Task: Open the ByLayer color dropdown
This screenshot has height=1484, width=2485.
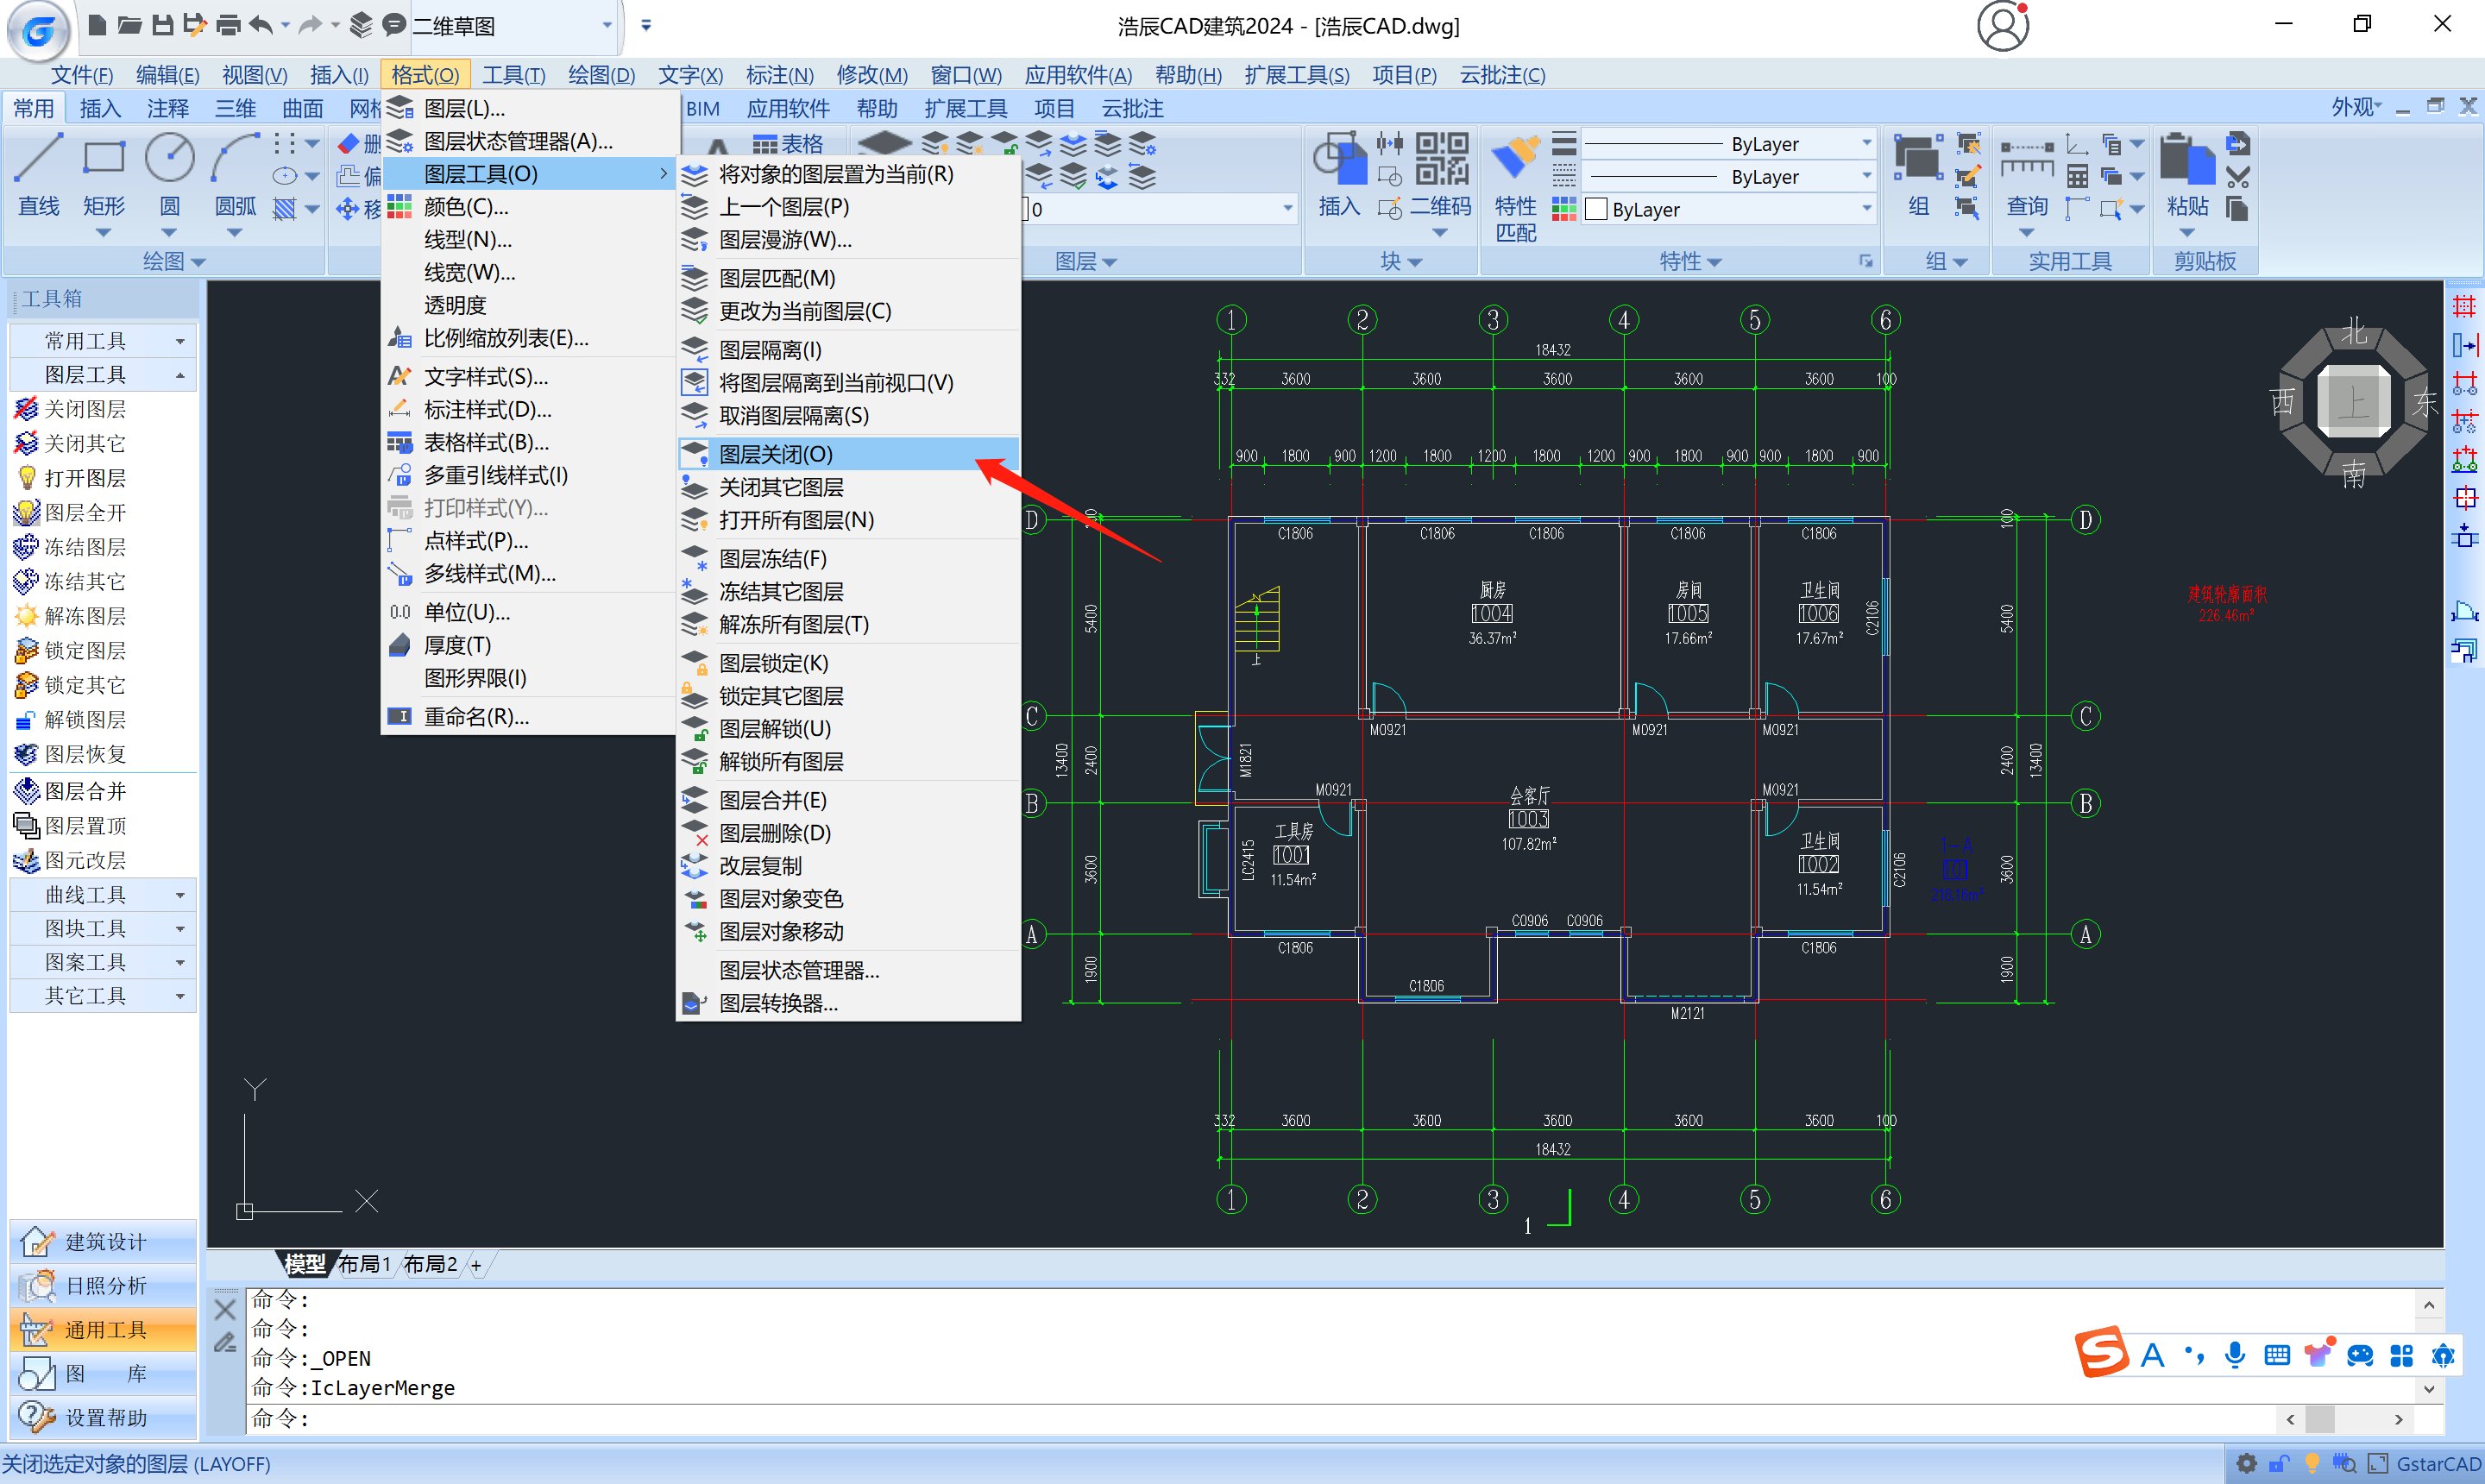Action: click(x=1866, y=209)
